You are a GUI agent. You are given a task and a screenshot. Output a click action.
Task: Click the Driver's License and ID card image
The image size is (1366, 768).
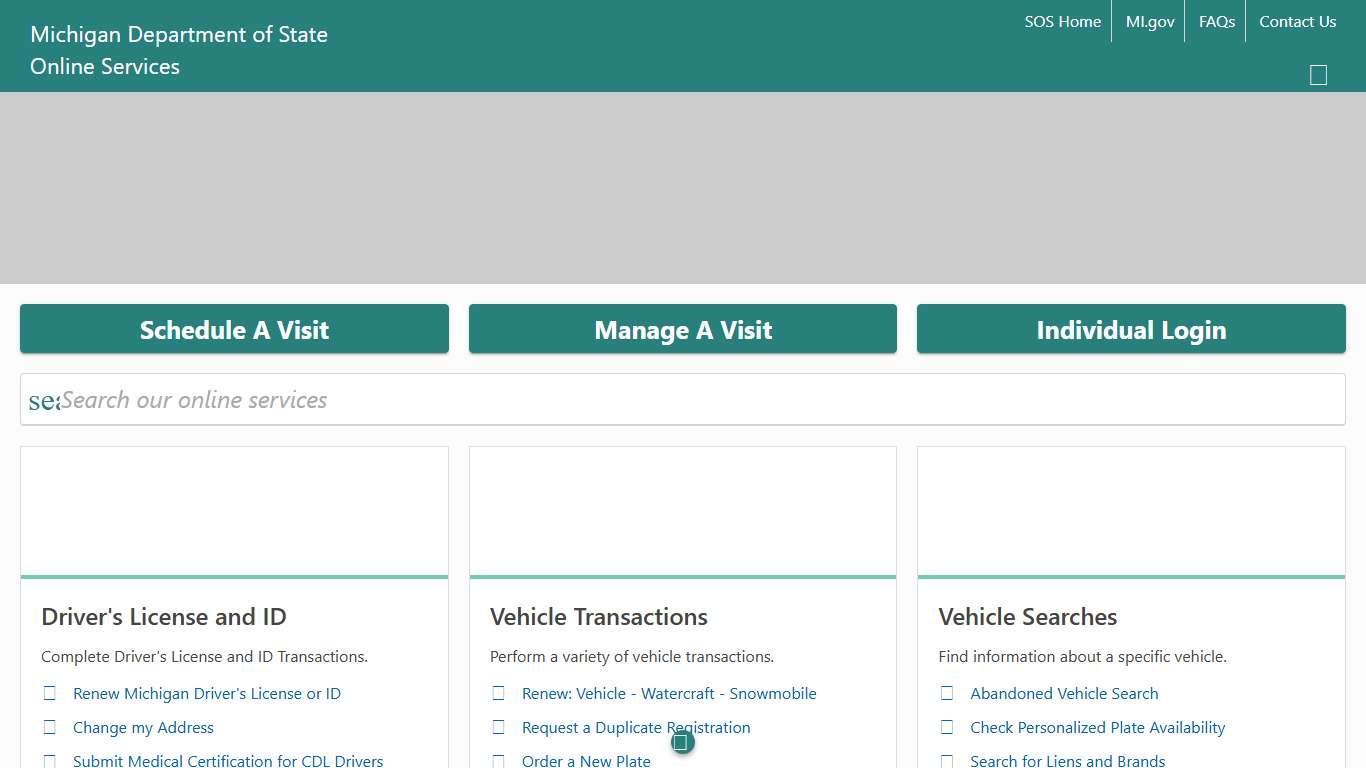pyautogui.click(x=234, y=510)
